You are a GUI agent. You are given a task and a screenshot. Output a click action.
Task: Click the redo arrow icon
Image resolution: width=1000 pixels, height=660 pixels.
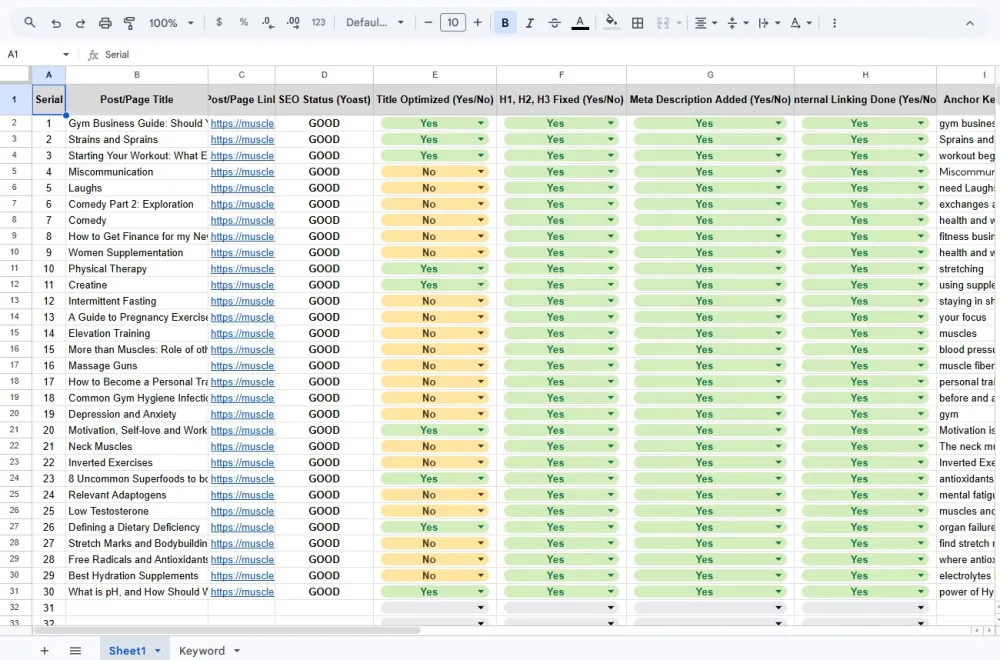pos(80,23)
